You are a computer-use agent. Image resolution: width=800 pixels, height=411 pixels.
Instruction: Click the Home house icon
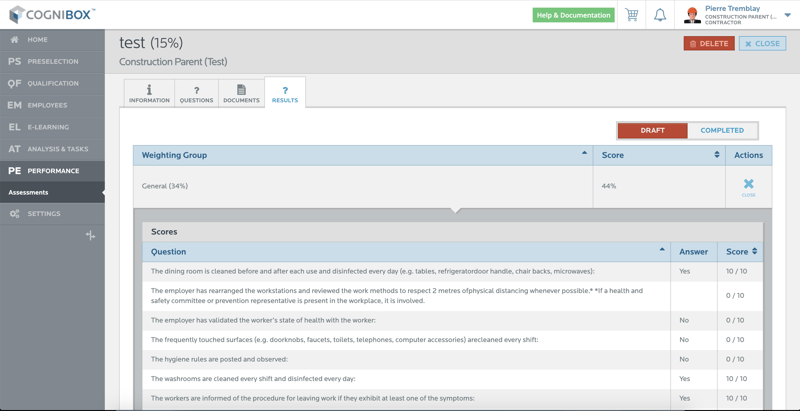[x=14, y=39]
